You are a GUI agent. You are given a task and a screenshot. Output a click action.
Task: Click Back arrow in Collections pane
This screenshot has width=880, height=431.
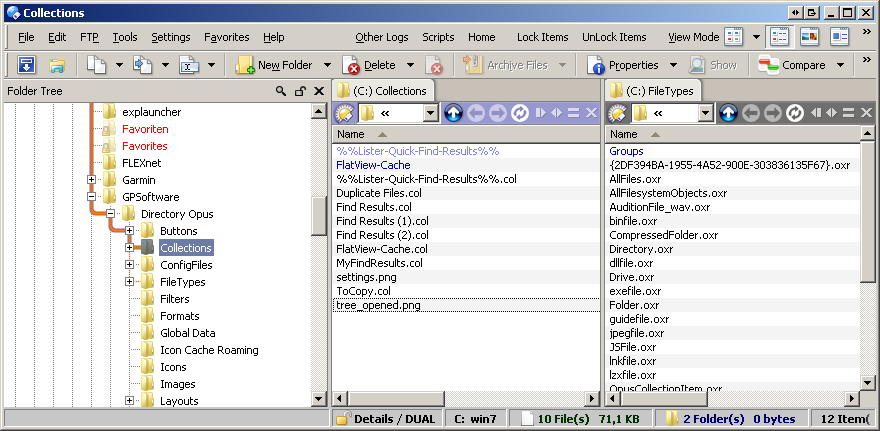pos(476,113)
